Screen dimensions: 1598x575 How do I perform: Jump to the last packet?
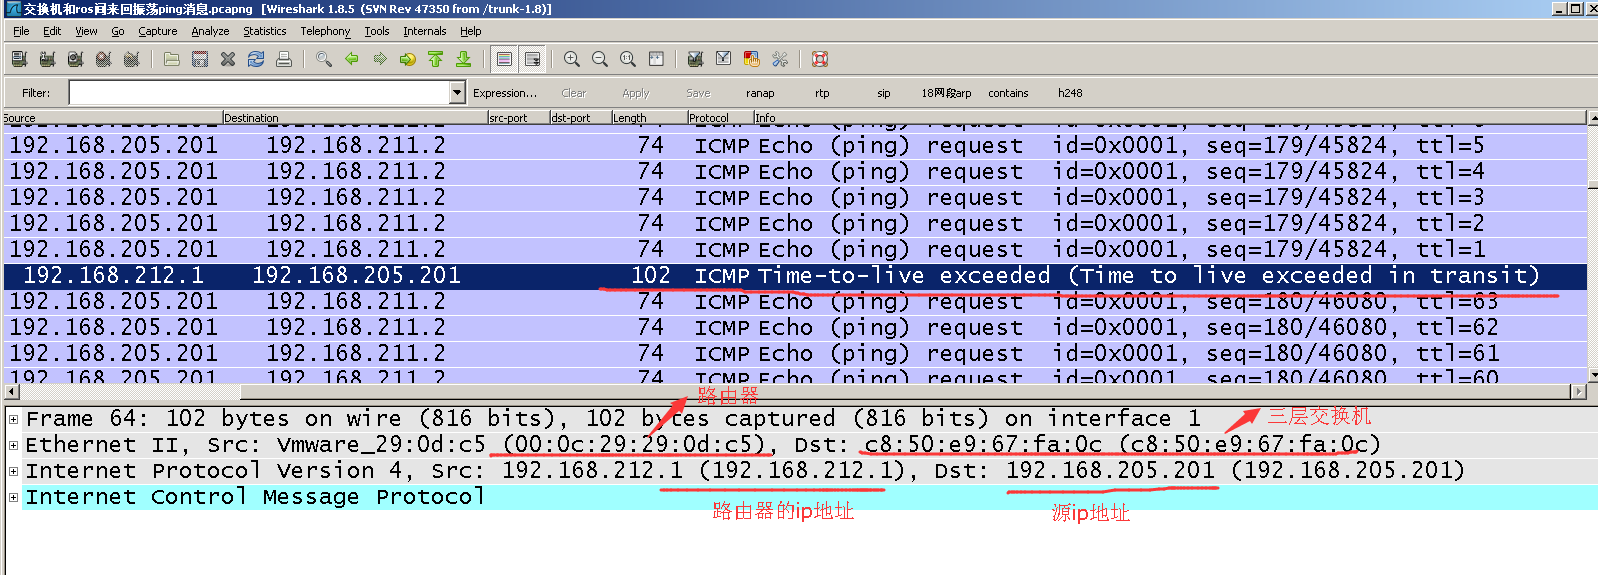464,59
